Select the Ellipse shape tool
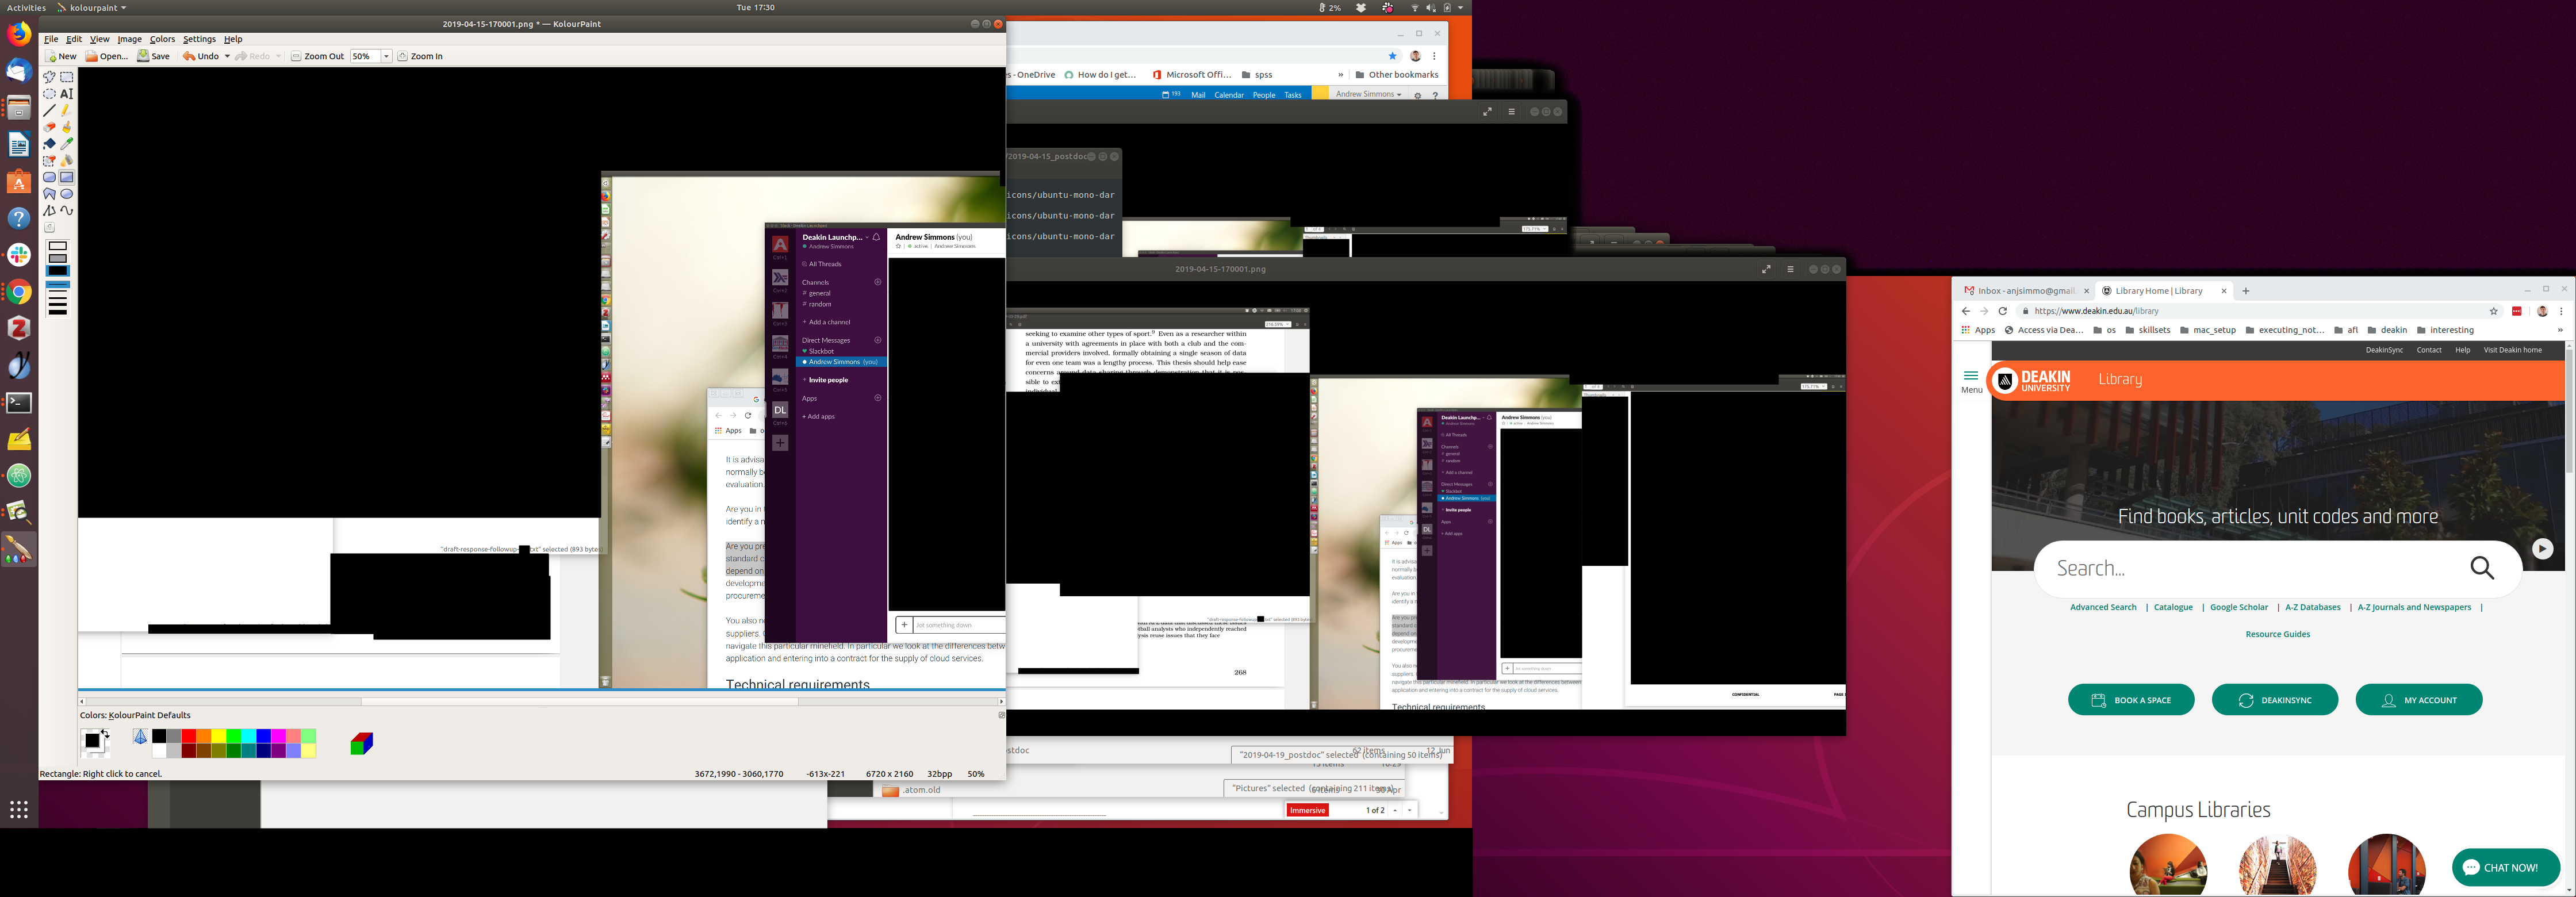The width and height of the screenshot is (2576, 897). [67, 194]
